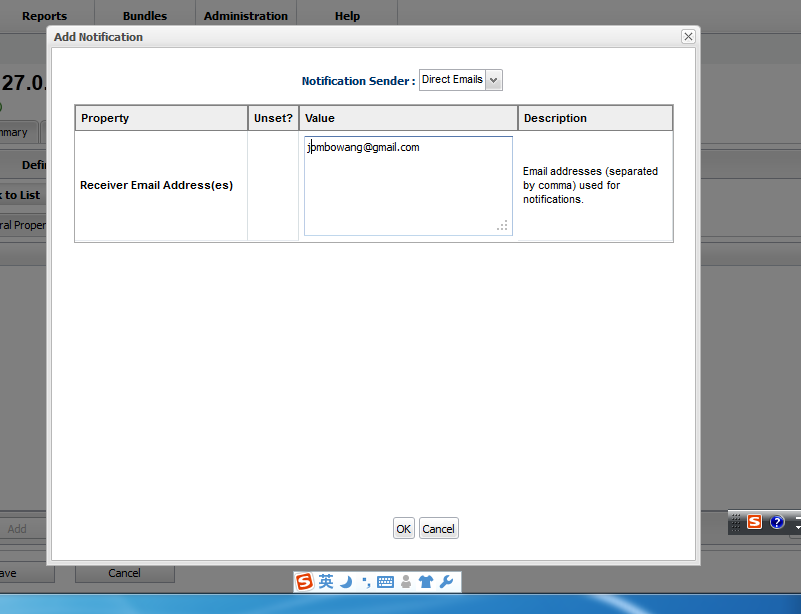Close the Add Notification dialog
The width and height of the screenshot is (801, 614).
tap(688, 37)
